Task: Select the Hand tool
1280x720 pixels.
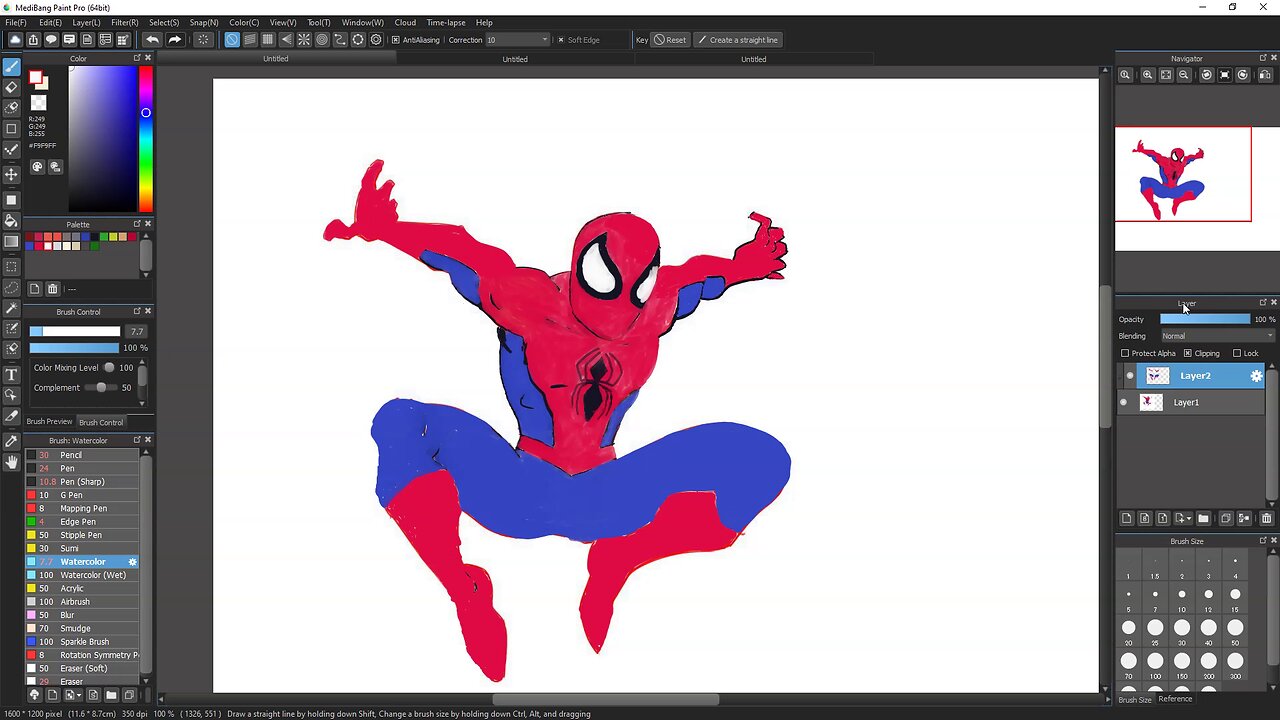Action: point(11,462)
